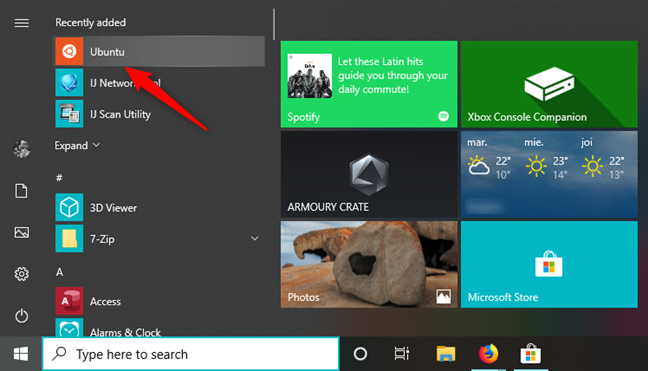Screen dimensions: 648x371
Task: Open Microsoft Store from taskbar
Action: 531,354
